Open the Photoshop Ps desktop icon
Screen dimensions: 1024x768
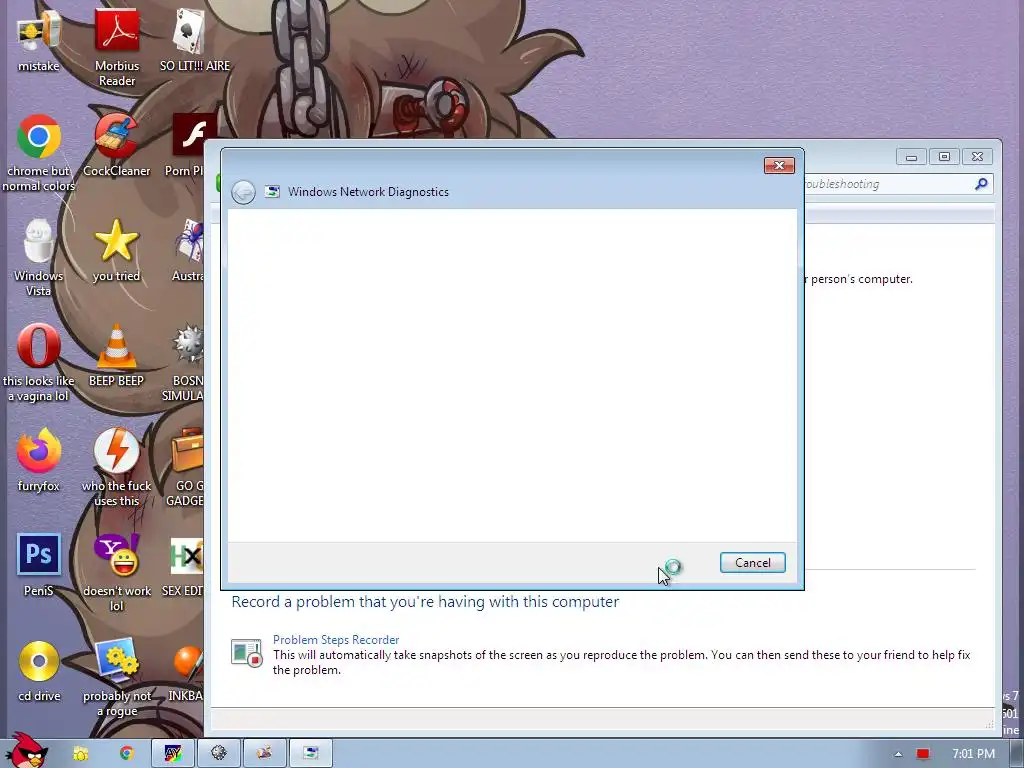[x=39, y=566]
